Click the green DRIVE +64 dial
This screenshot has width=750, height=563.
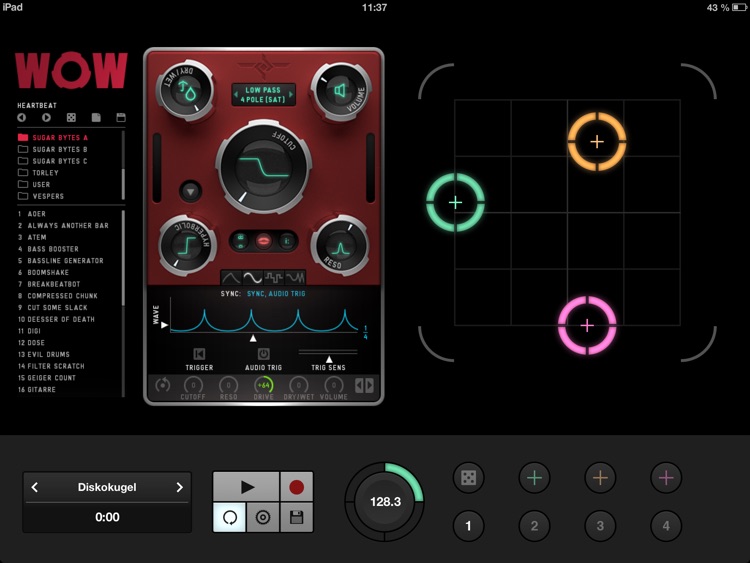(x=264, y=385)
